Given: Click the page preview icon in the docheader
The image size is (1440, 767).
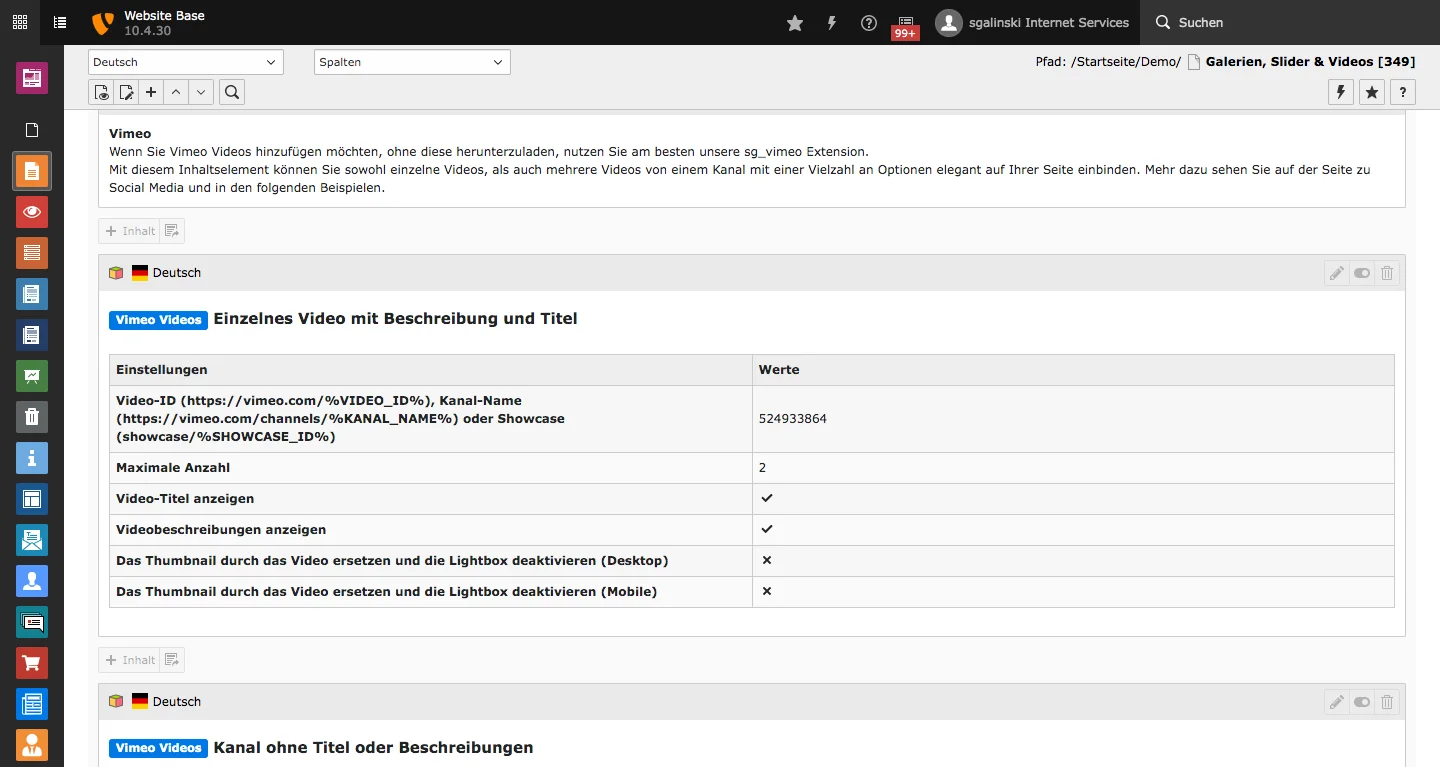Looking at the screenshot, I should [x=101, y=91].
